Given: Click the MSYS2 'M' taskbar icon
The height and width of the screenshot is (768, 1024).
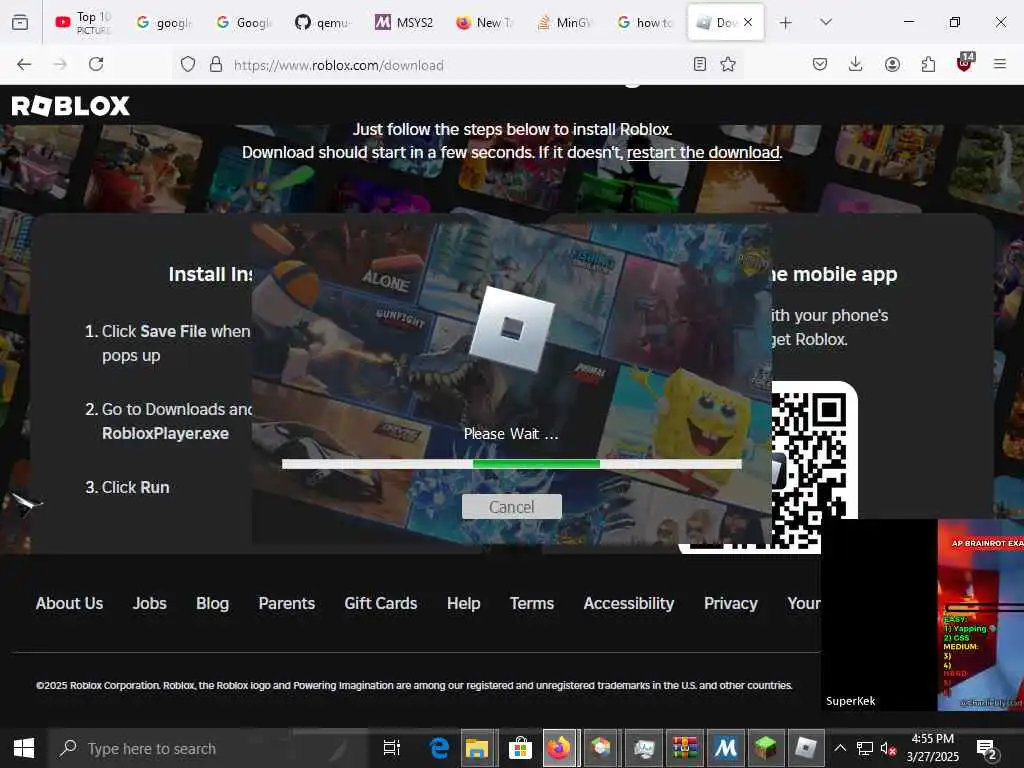Looking at the screenshot, I should (x=725, y=748).
